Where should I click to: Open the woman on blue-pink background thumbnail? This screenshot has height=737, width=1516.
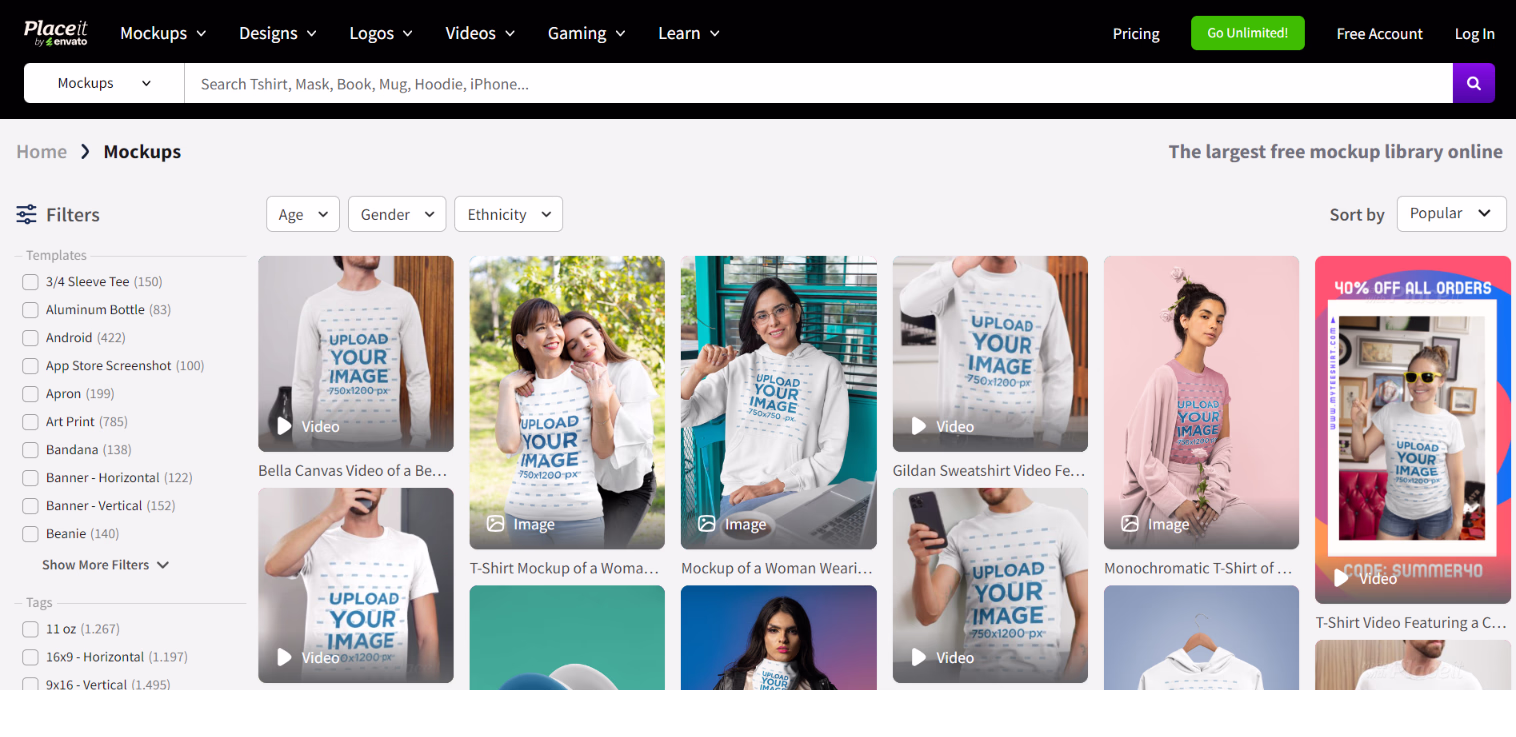779,637
